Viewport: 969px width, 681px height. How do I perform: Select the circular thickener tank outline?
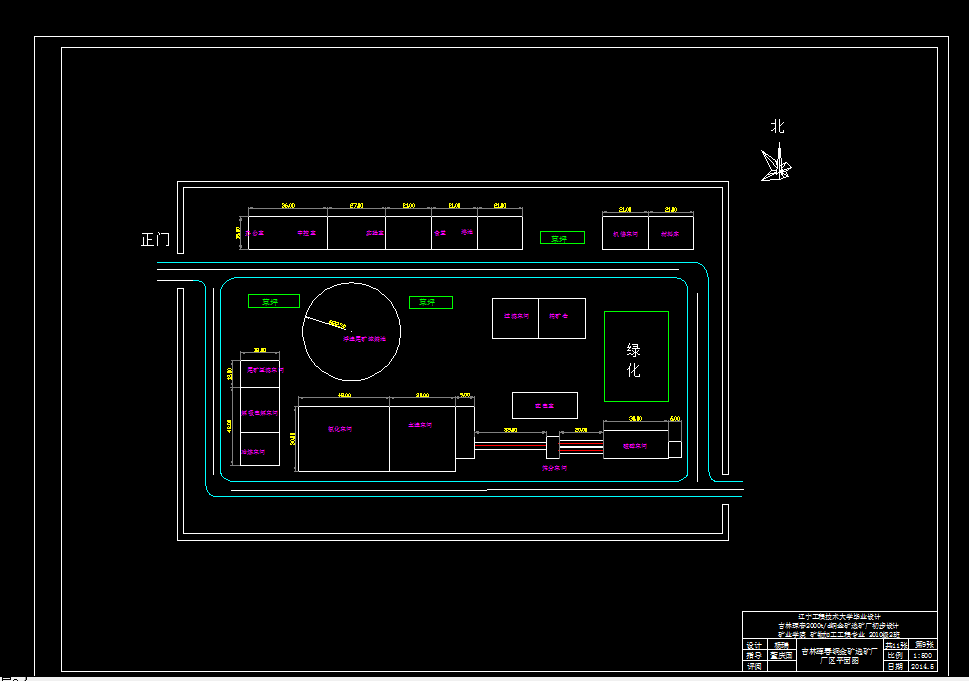coord(352,331)
